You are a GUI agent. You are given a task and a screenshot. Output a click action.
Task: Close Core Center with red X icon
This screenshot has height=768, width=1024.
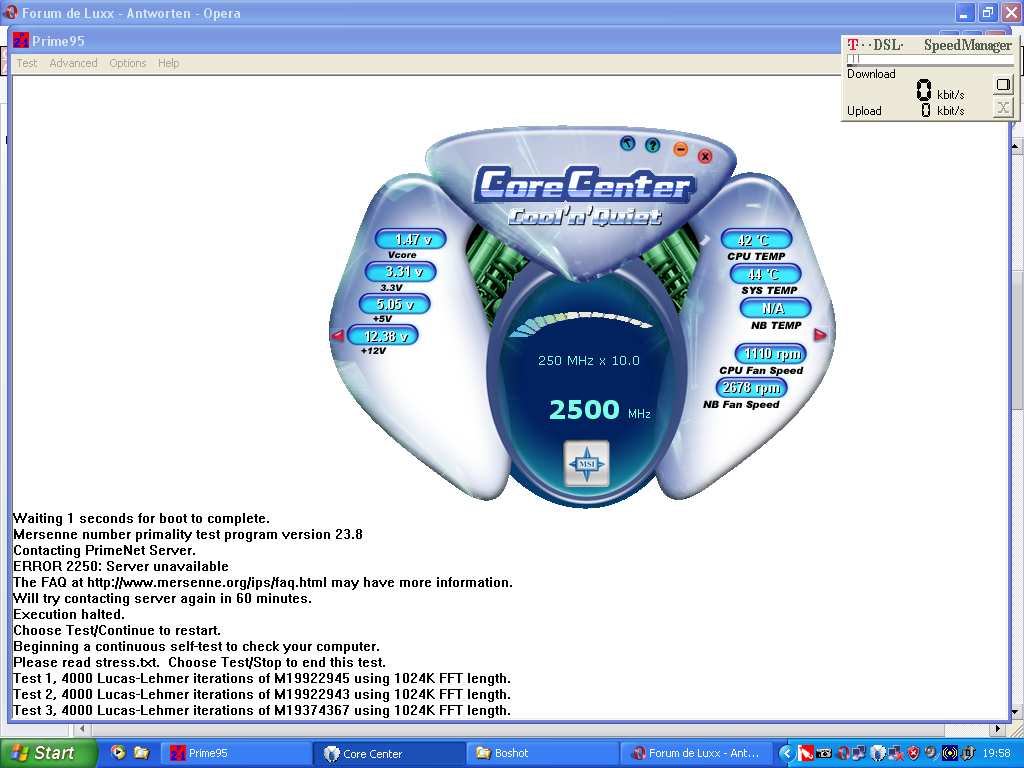(705, 156)
